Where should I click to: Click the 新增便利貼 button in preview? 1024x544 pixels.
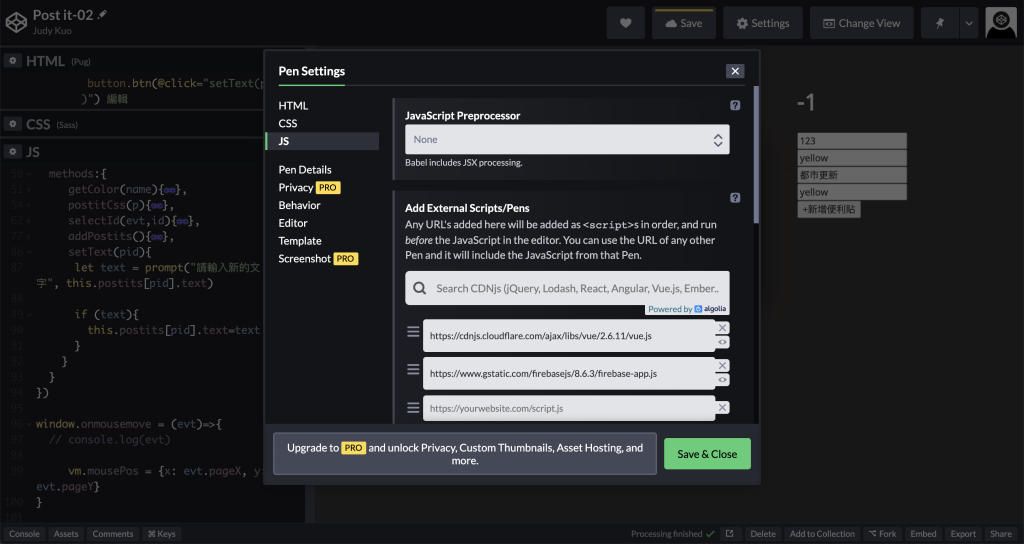[829, 210]
